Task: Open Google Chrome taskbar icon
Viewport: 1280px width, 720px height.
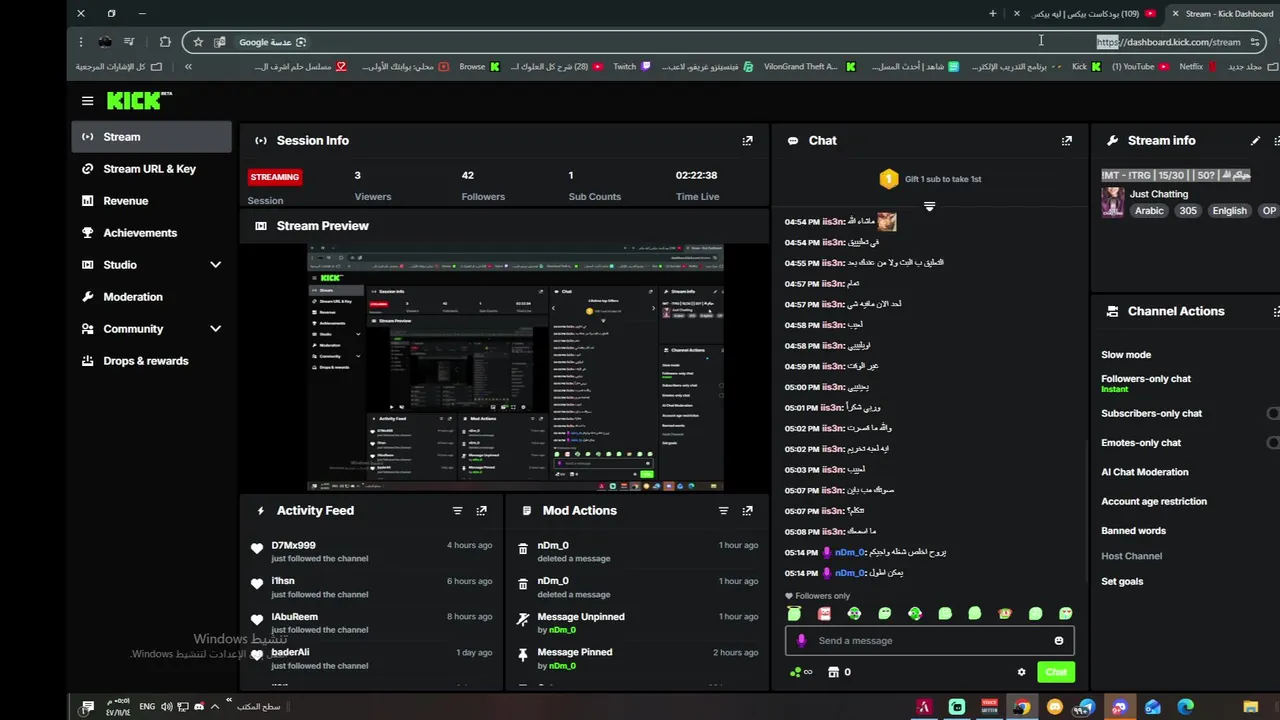Action: click(1021, 707)
